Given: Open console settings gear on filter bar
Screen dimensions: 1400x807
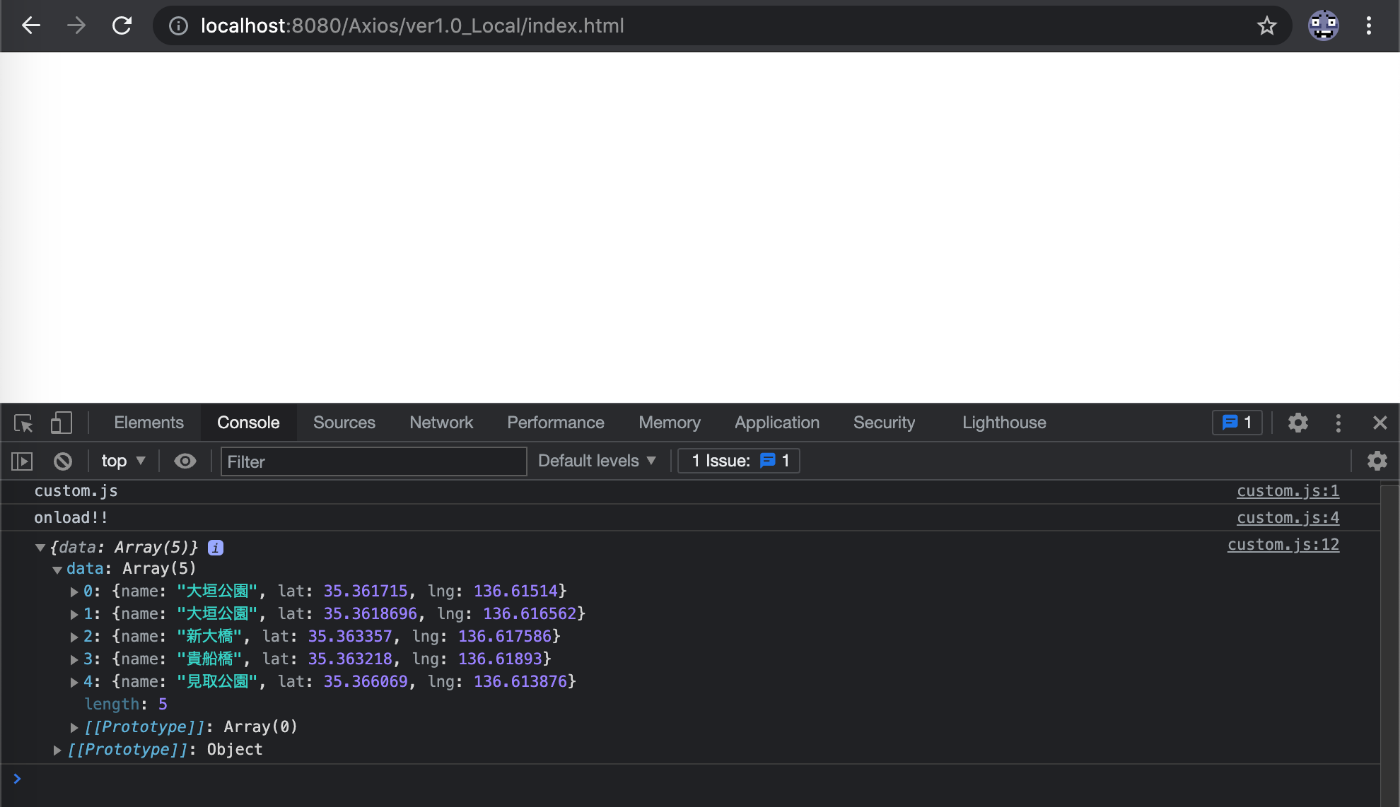Looking at the screenshot, I should point(1377,461).
